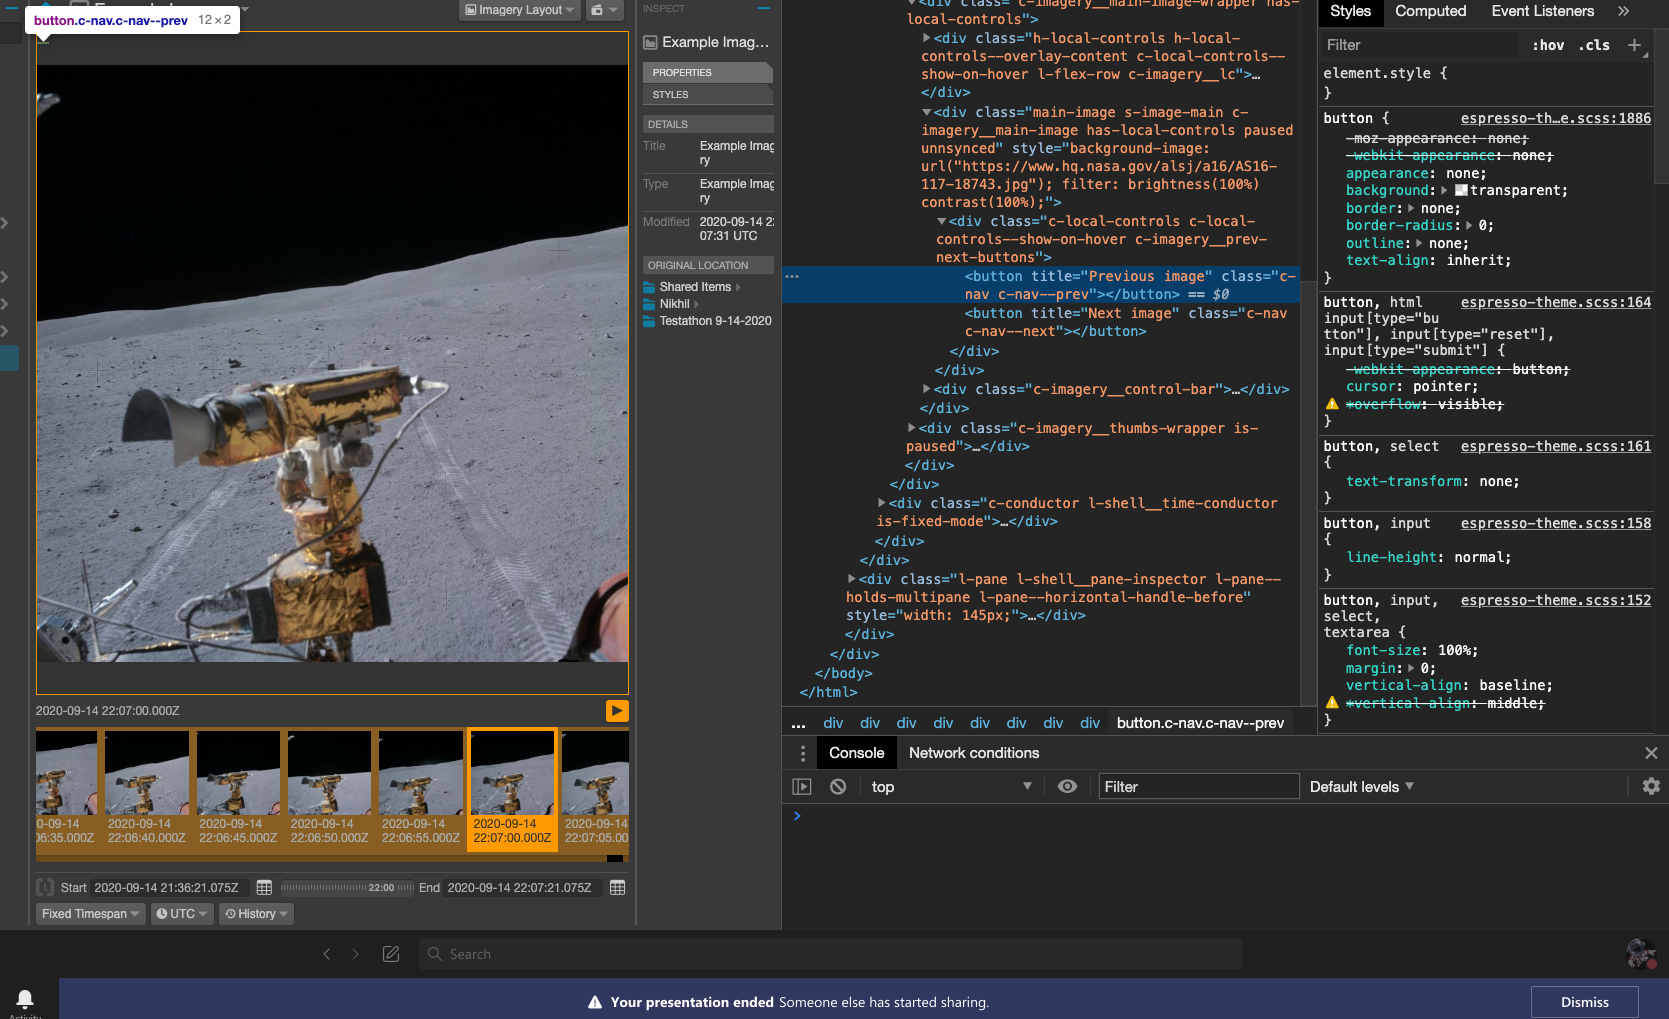The image size is (1669, 1019).
Task: Dismiss the presentation ended banner
Action: pos(1584,1002)
